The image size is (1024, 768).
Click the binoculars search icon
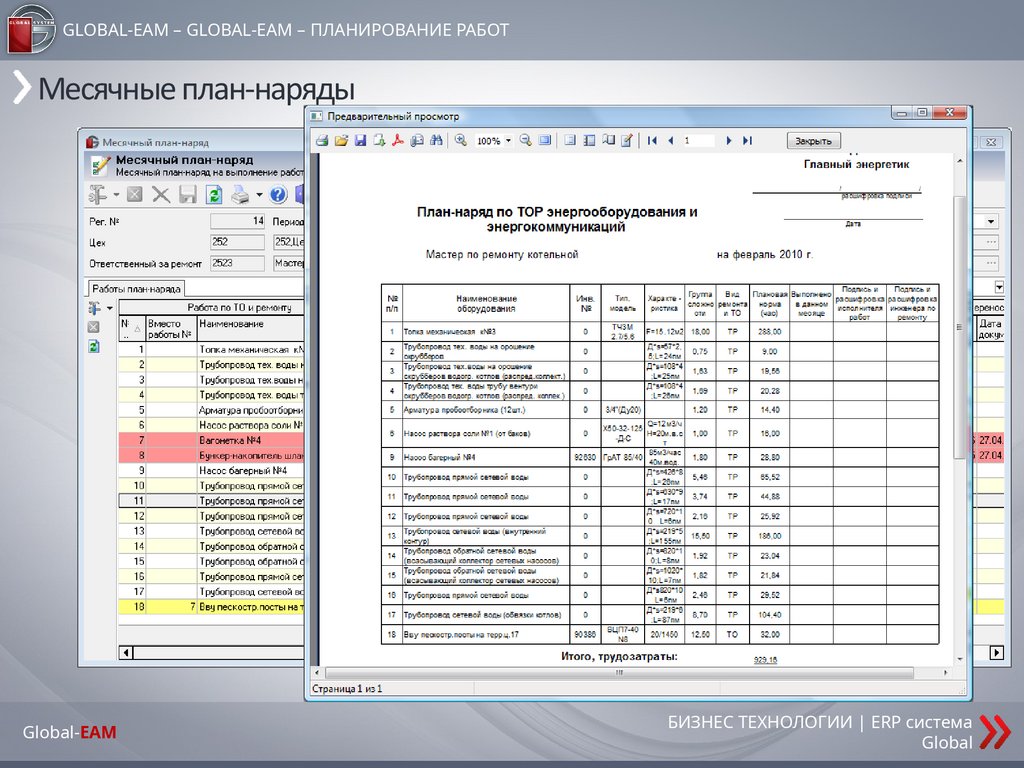(436, 141)
